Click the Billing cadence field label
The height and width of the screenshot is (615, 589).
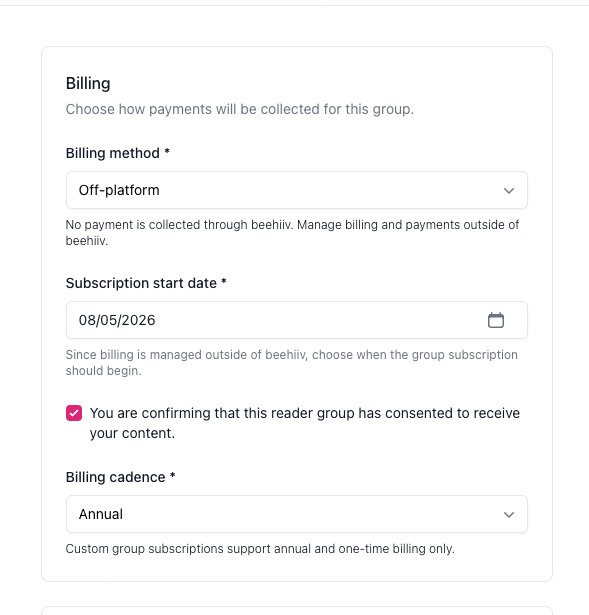click(x=115, y=477)
